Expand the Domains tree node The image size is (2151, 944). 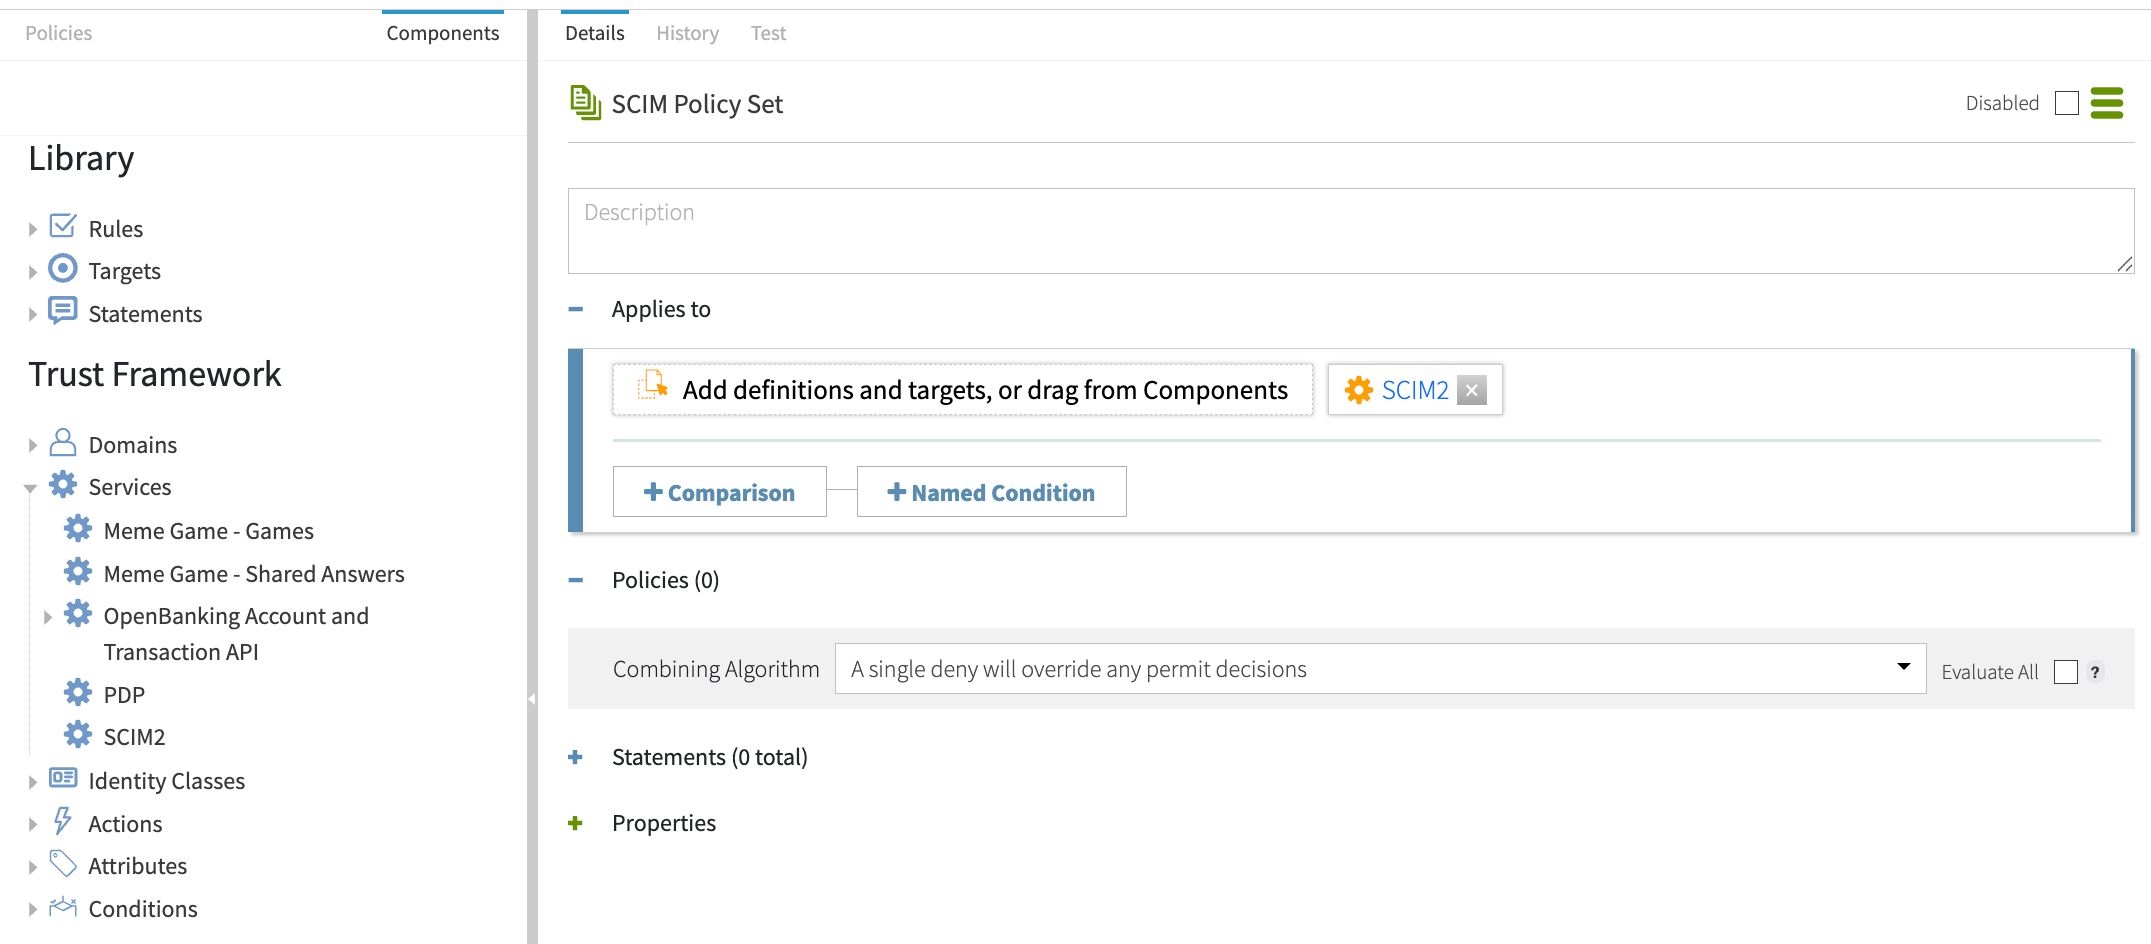pyautogui.click(x=33, y=446)
